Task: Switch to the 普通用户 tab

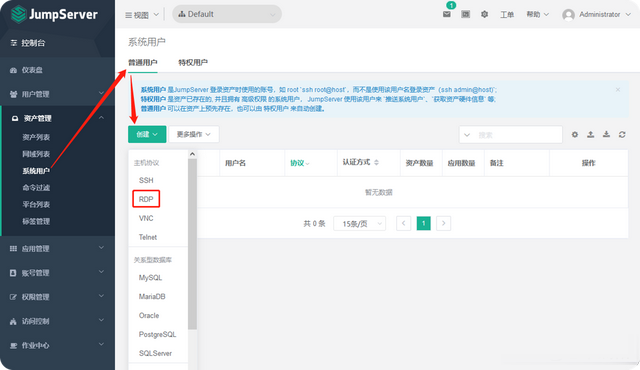Action: pyautogui.click(x=142, y=62)
